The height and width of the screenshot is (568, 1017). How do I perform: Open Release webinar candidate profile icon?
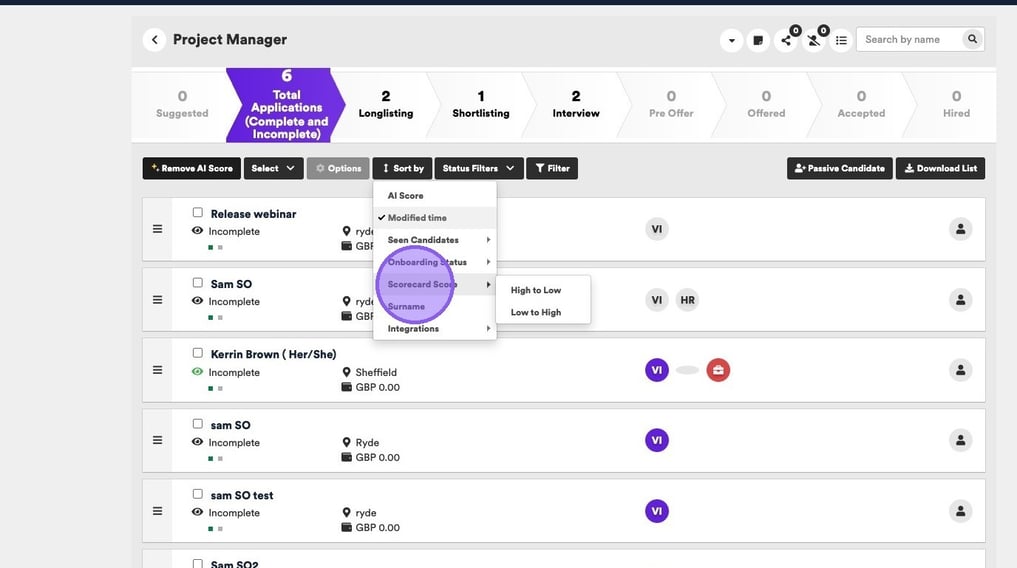tap(960, 229)
